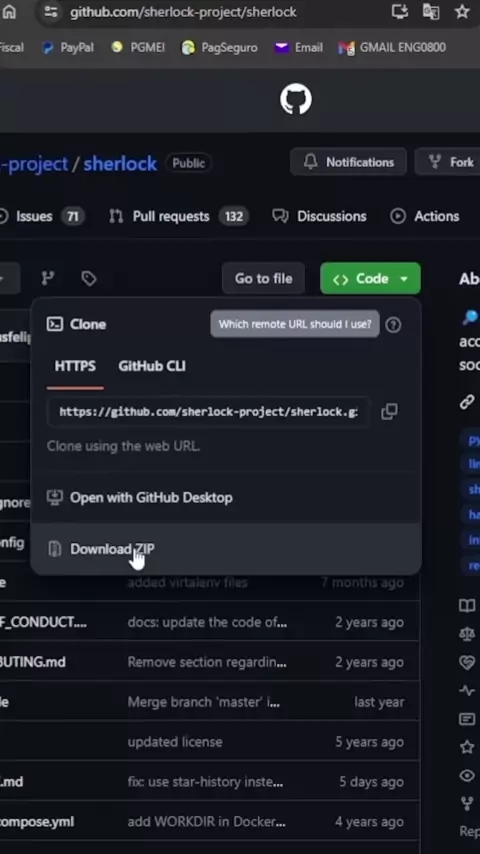Click the stars icon in sidebar
480x854 pixels.
click(467, 747)
